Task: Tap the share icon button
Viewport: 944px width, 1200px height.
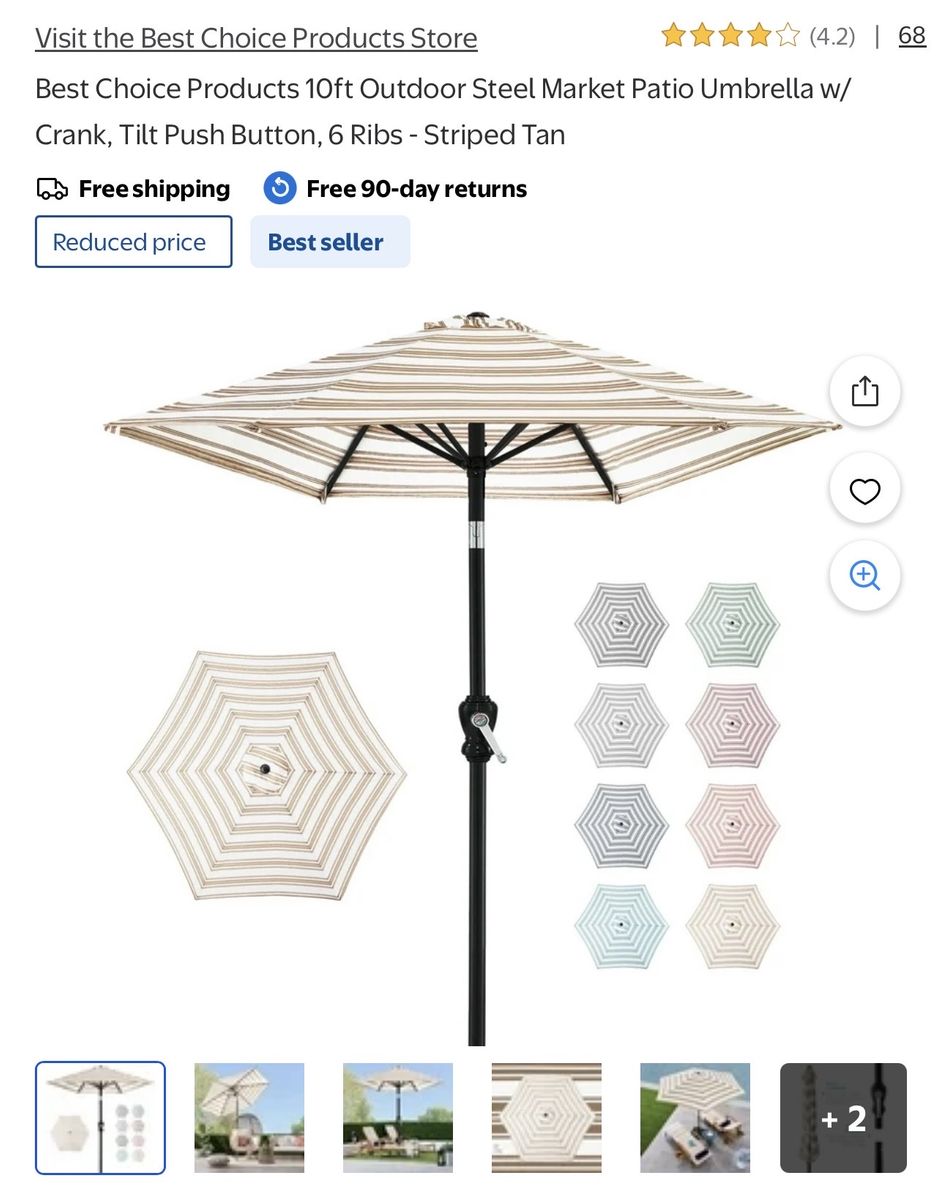Action: [x=865, y=391]
